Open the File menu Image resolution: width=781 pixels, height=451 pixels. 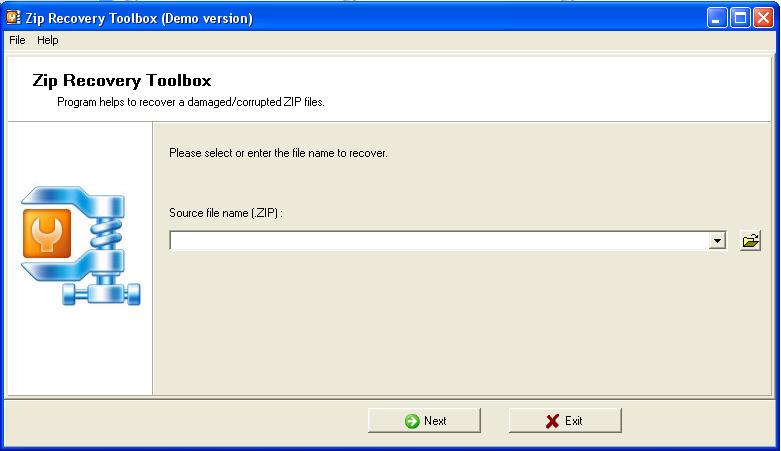[17, 40]
